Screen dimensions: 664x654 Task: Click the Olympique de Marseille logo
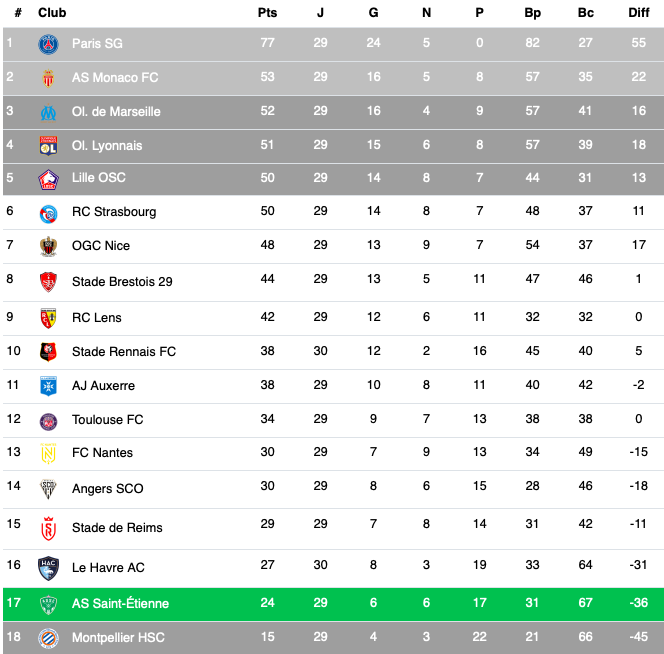[x=48, y=111]
